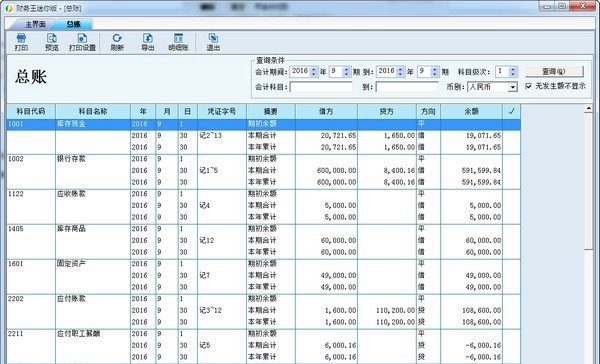Click the 凭证字号 column header
This screenshot has width=600, height=364.
(x=222, y=111)
